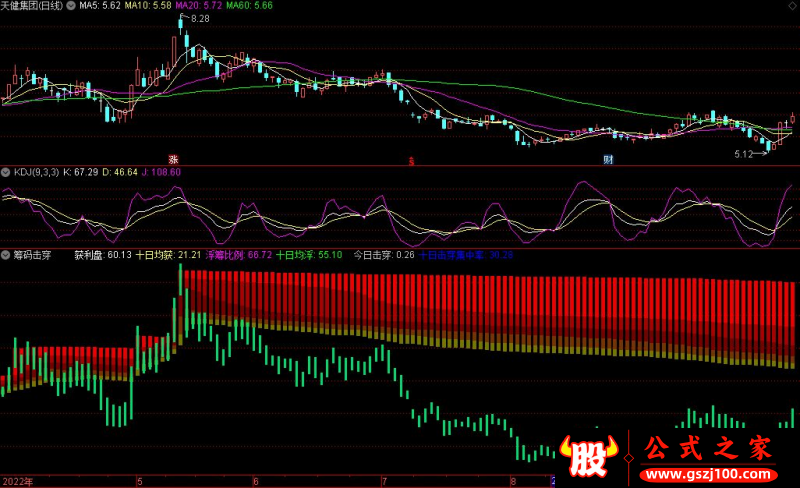The image size is (800, 488).
Task: Open the www.gszj100.com link
Action: 708,475
